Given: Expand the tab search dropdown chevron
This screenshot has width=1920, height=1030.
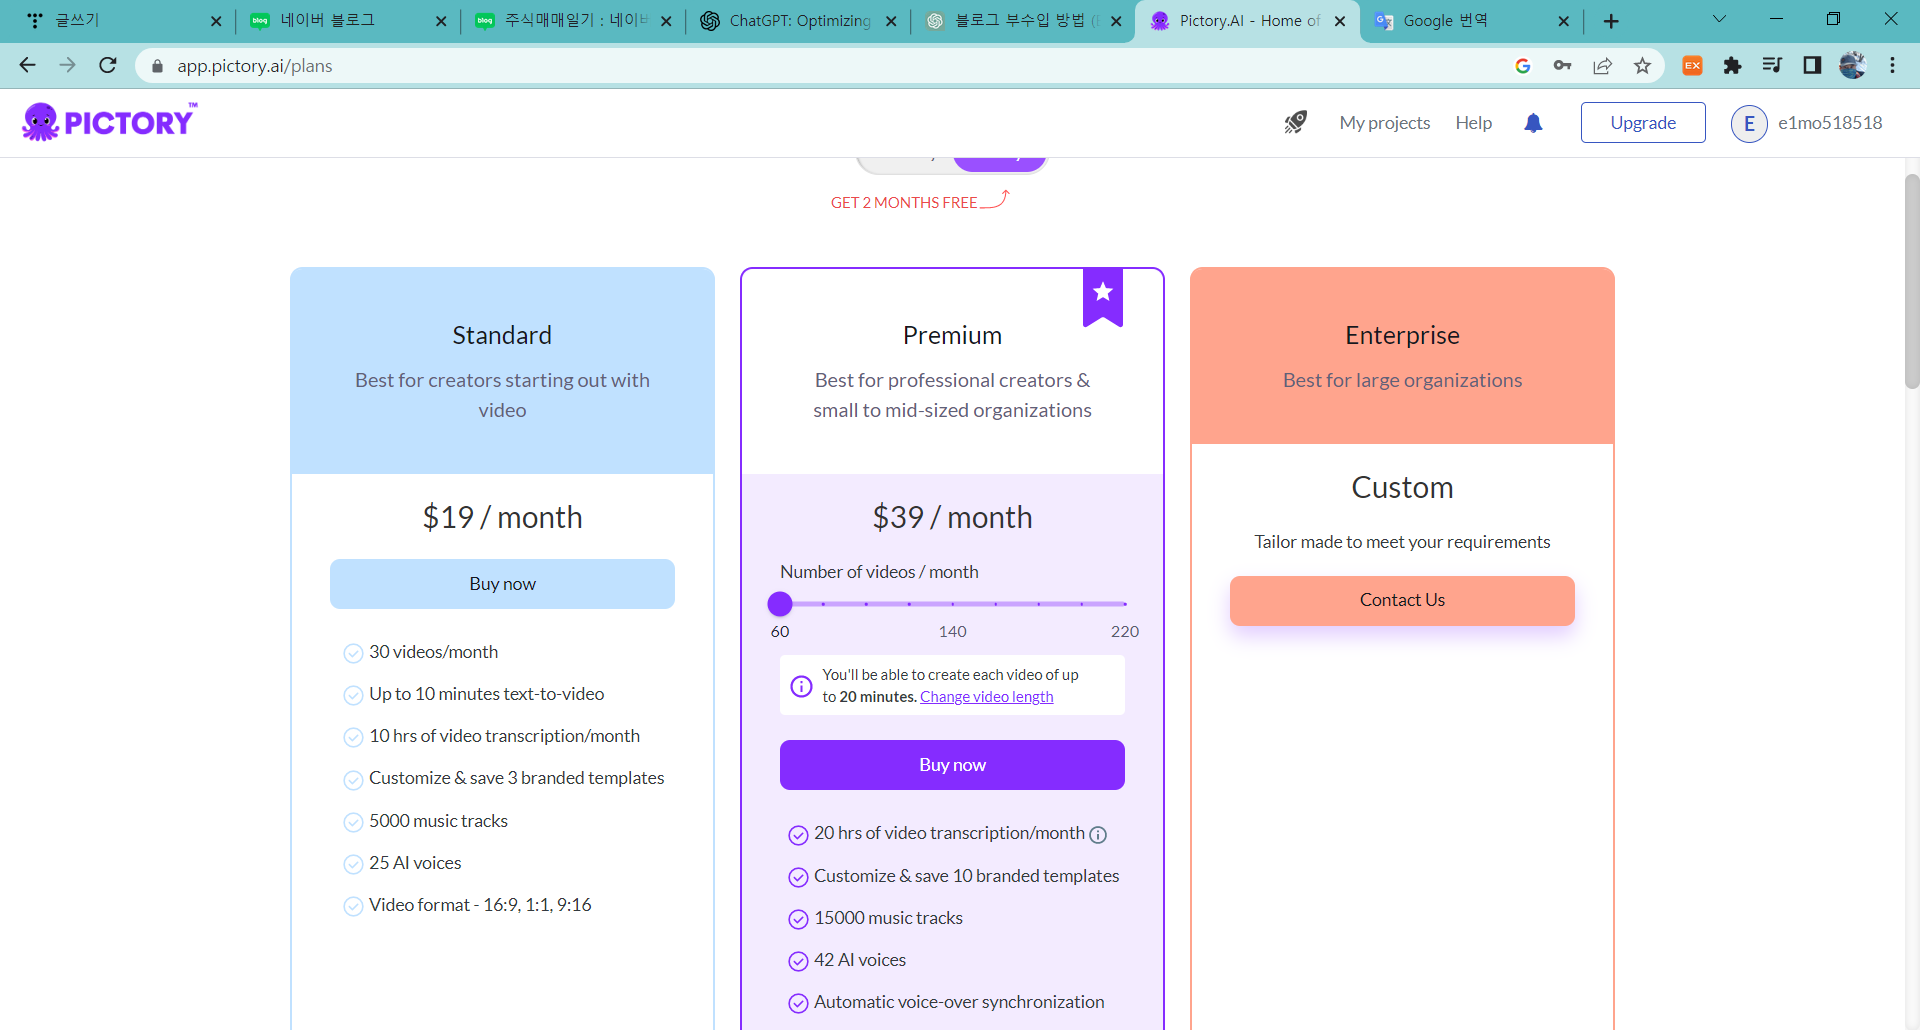Looking at the screenshot, I should click(1719, 19).
